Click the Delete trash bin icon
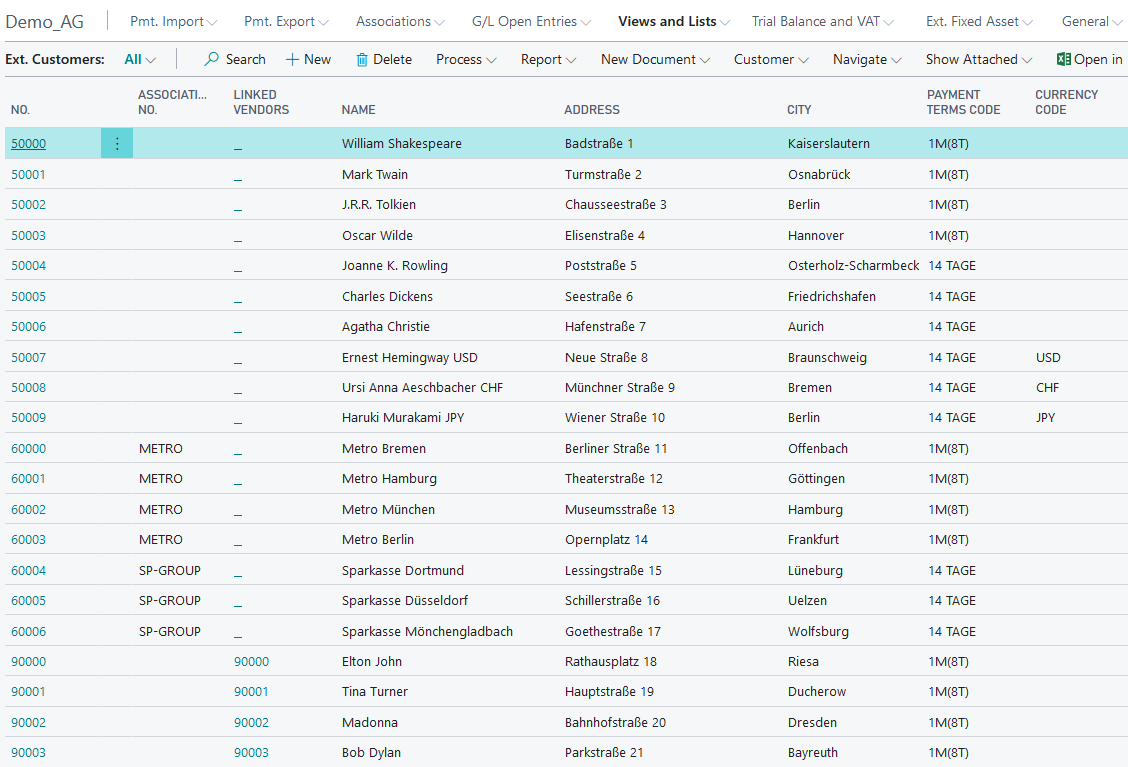 [x=362, y=60]
